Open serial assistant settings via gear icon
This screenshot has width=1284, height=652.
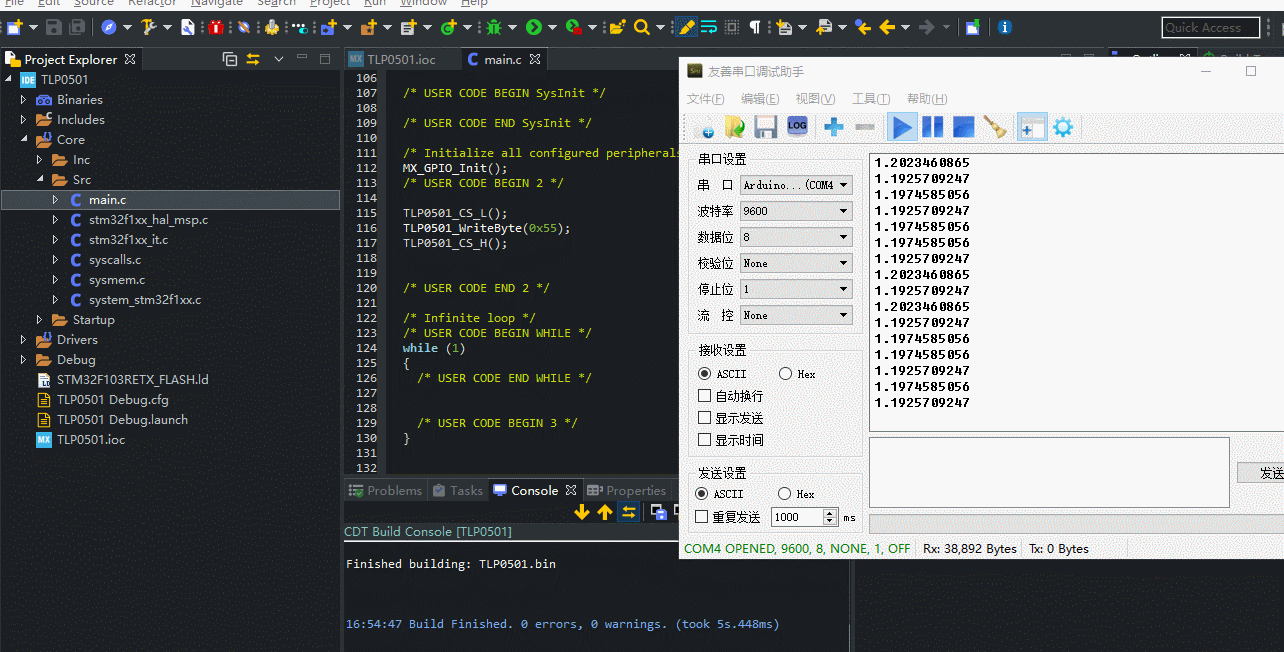click(1060, 127)
